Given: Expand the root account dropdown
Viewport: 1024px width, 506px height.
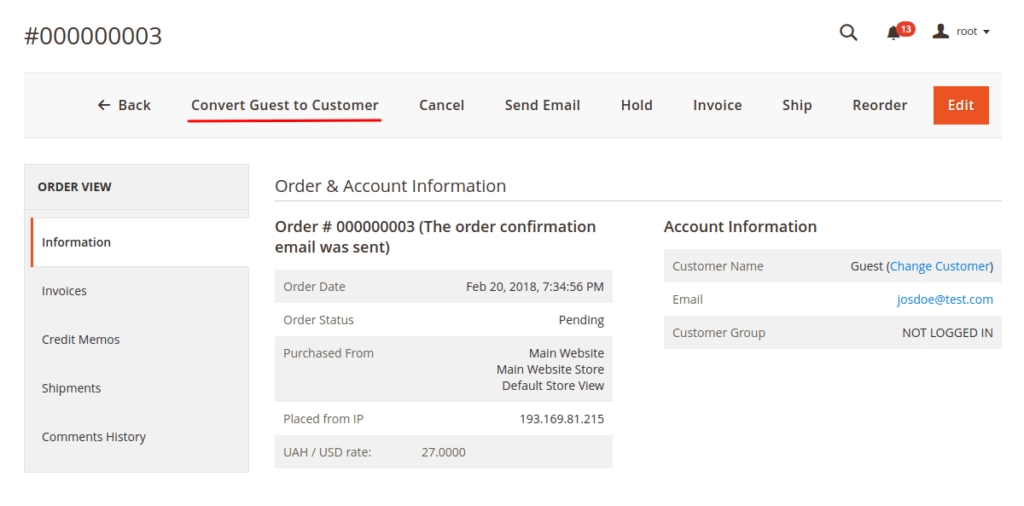Looking at the screenshot, I should [x=973, y=32].
